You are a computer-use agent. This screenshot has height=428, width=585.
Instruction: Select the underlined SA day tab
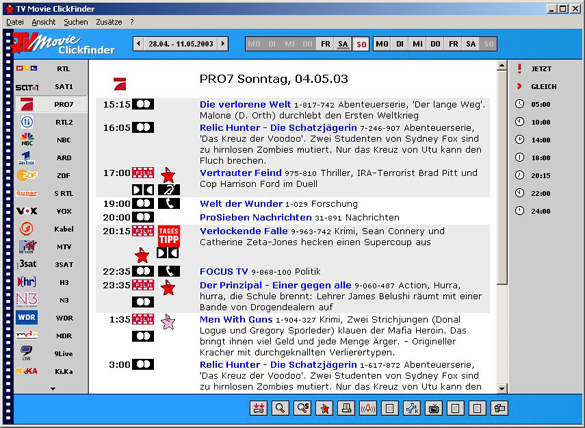343,44
